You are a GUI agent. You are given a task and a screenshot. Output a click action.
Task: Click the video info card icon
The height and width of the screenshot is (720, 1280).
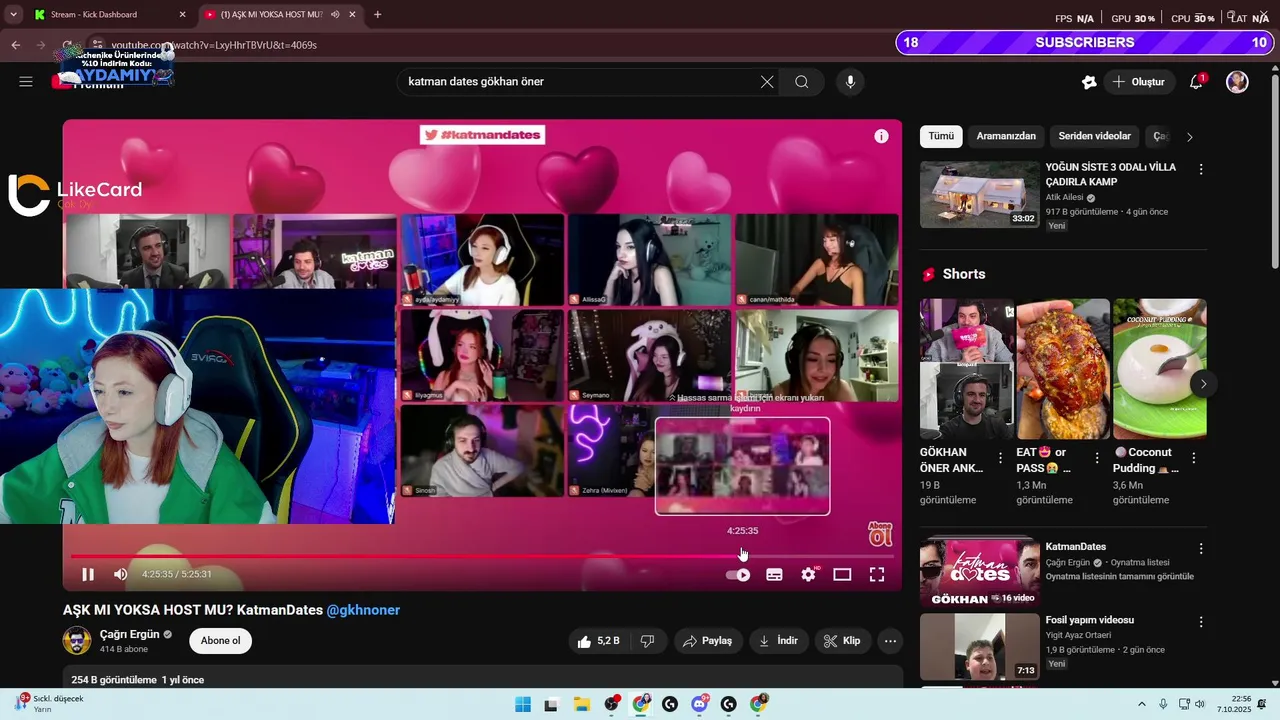coord(881,136)
